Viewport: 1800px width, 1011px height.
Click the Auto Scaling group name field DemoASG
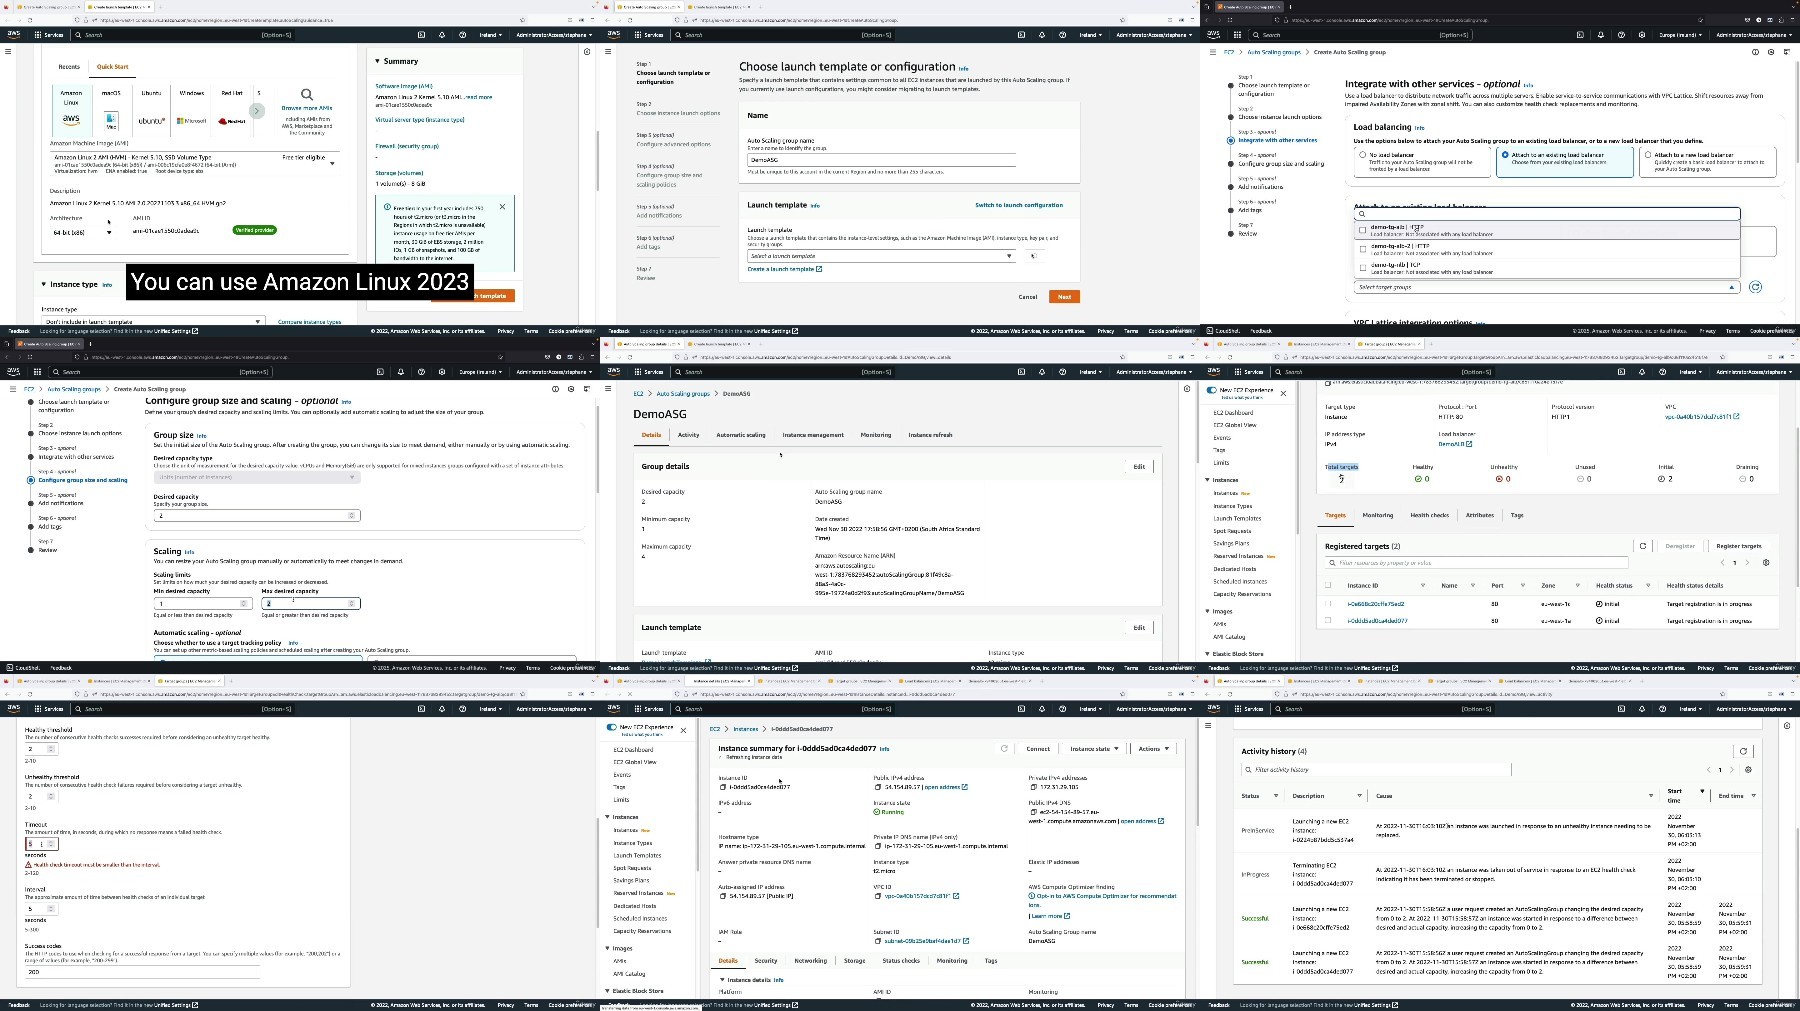881,160
